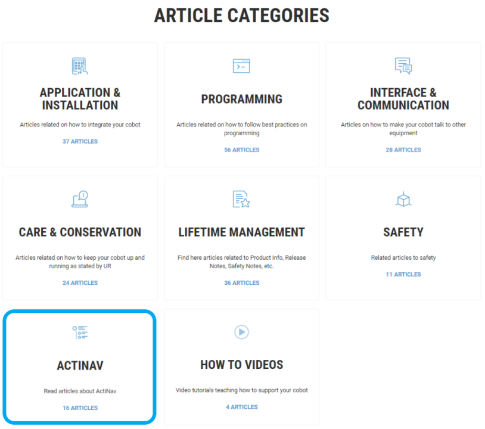Open the 11 Articles link under Safety

403,274
